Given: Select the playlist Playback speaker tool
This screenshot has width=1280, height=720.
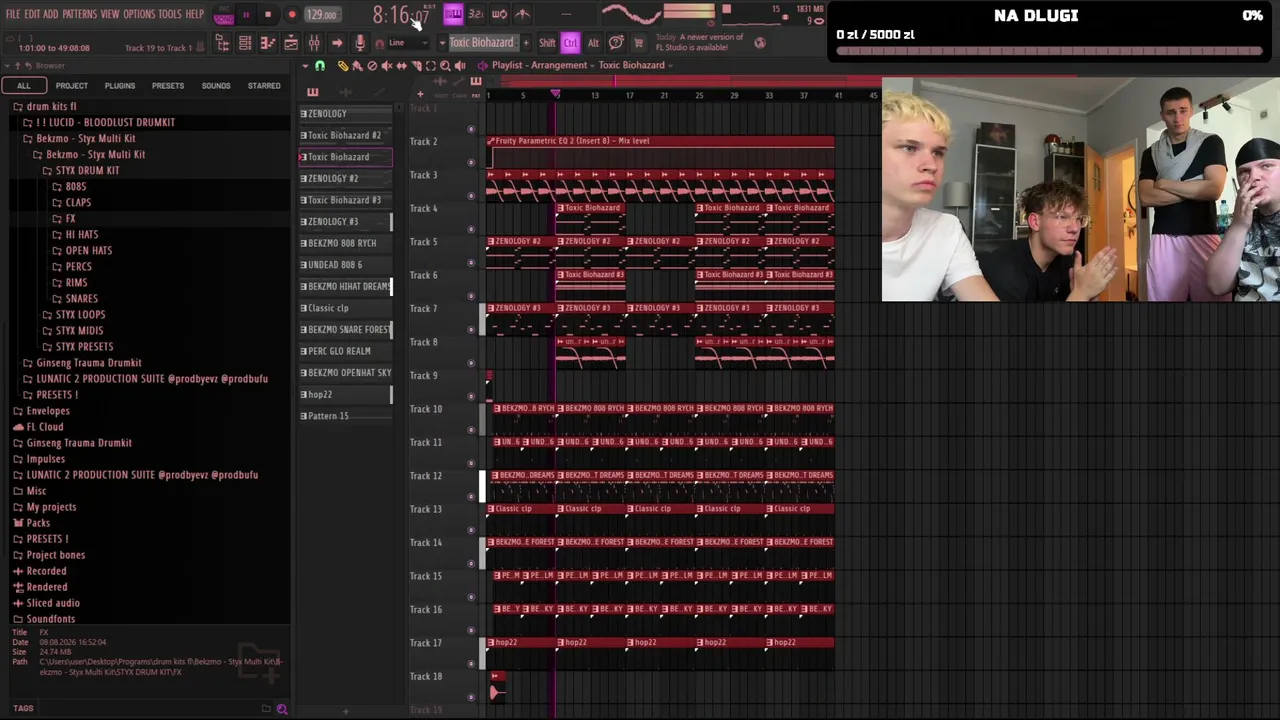Looking at the screenshot, I should [460, 66].
